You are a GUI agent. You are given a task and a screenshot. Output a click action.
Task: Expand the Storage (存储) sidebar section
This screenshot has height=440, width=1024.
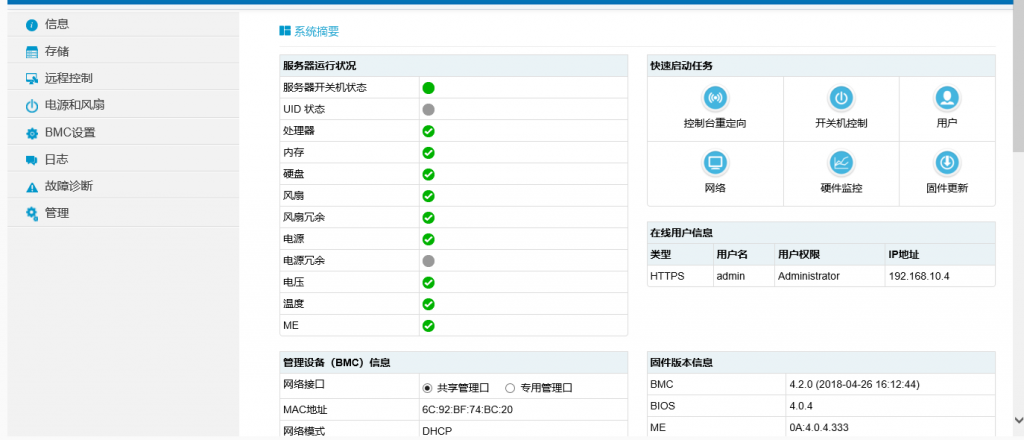[x=57, y=51]
